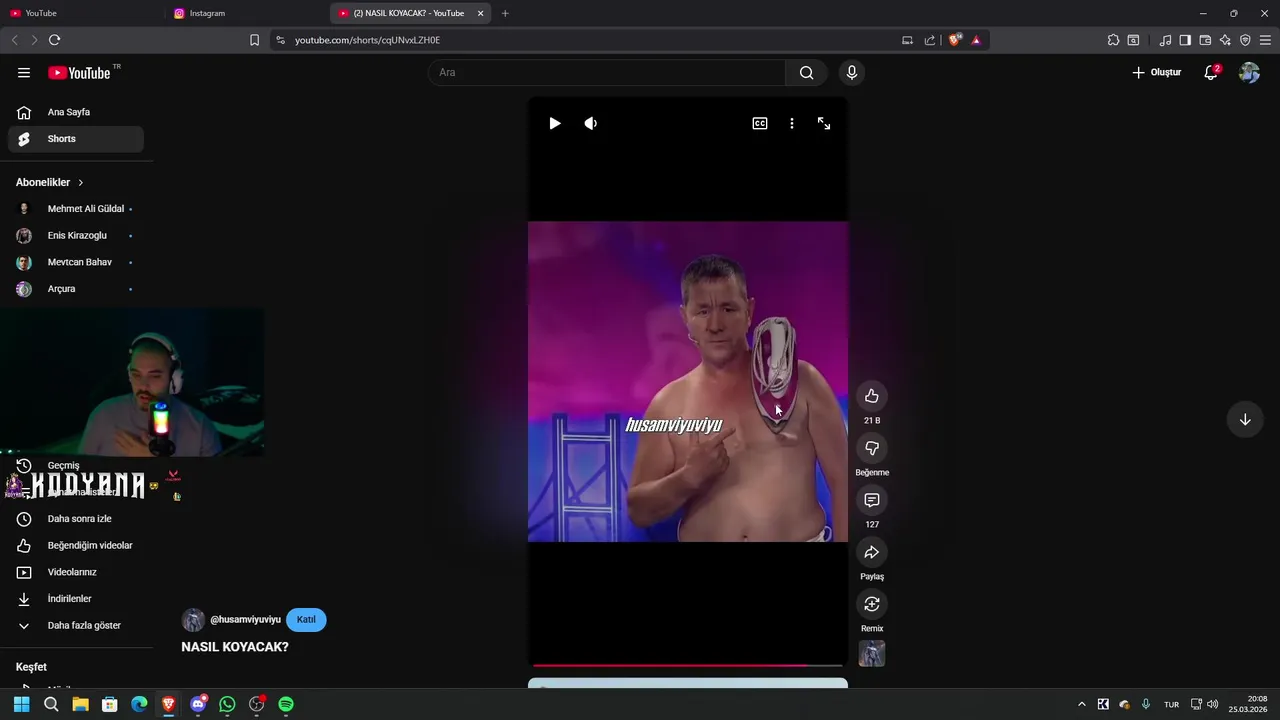Open husamviyuviyu channel avatar
The image size is (1280, 720).
click(x=193, y=620)
